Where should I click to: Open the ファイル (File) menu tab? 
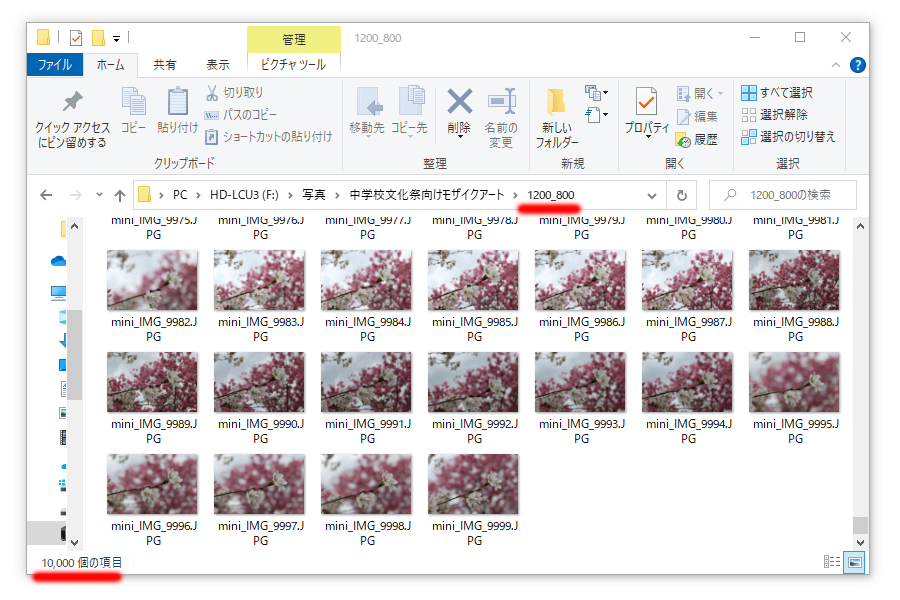55,65
